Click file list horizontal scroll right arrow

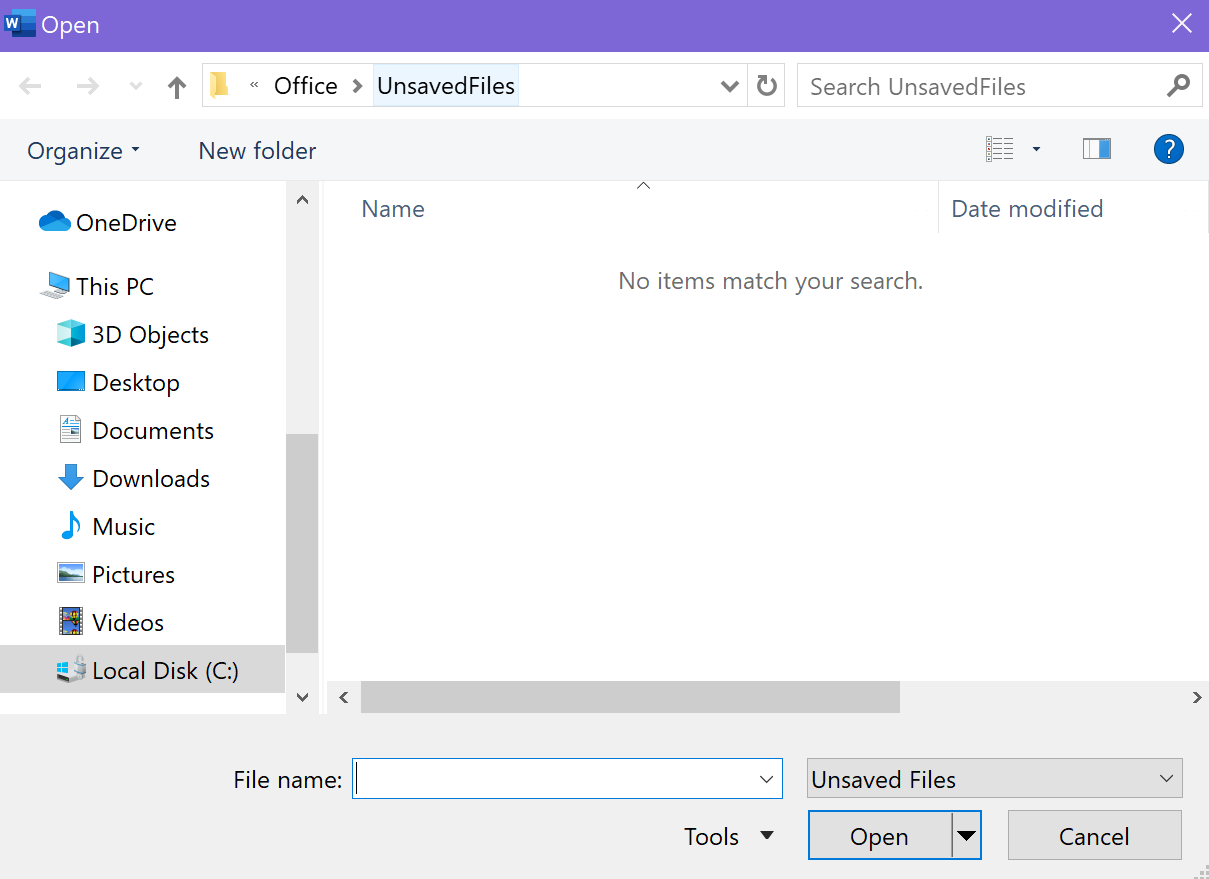[x=1196, y=698]
